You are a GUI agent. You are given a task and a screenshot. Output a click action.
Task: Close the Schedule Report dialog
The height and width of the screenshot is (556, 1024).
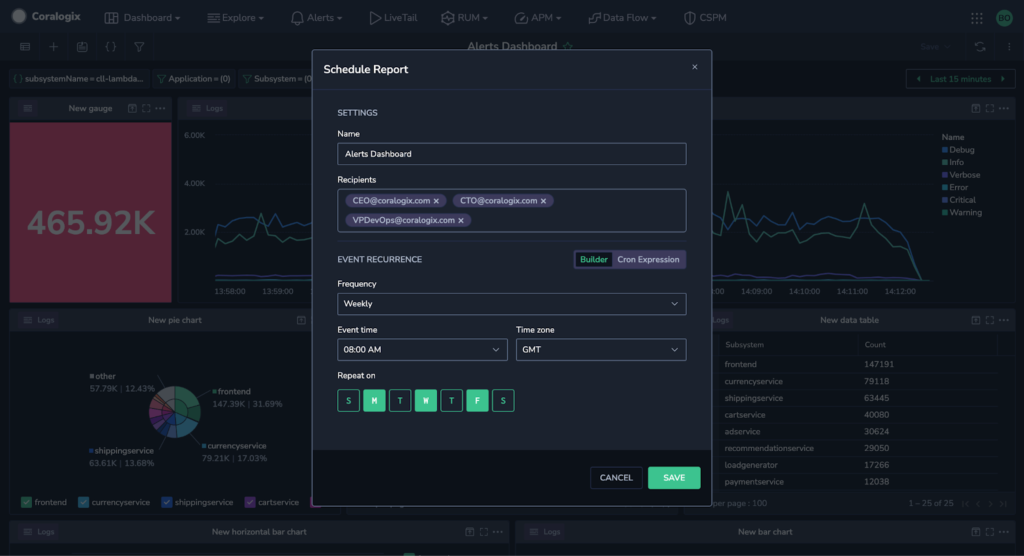pyautogui.click(x=695, y=67)
